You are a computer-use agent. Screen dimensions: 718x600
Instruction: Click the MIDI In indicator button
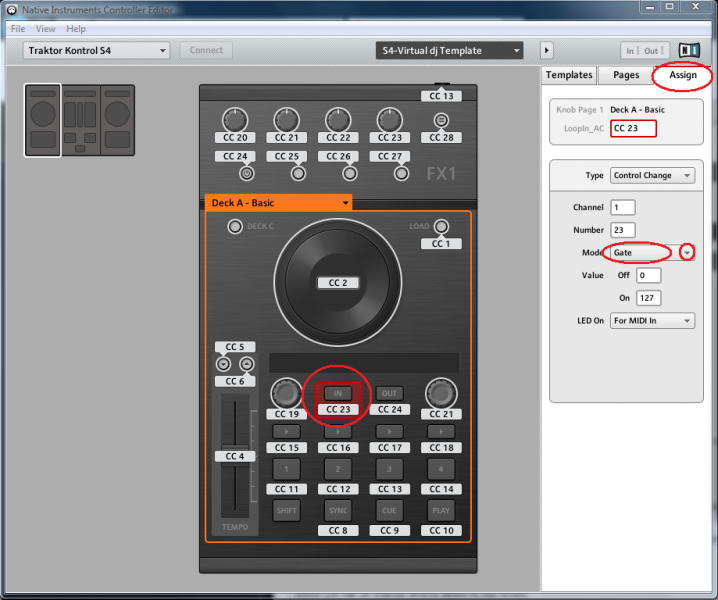[x=631, y=51]
